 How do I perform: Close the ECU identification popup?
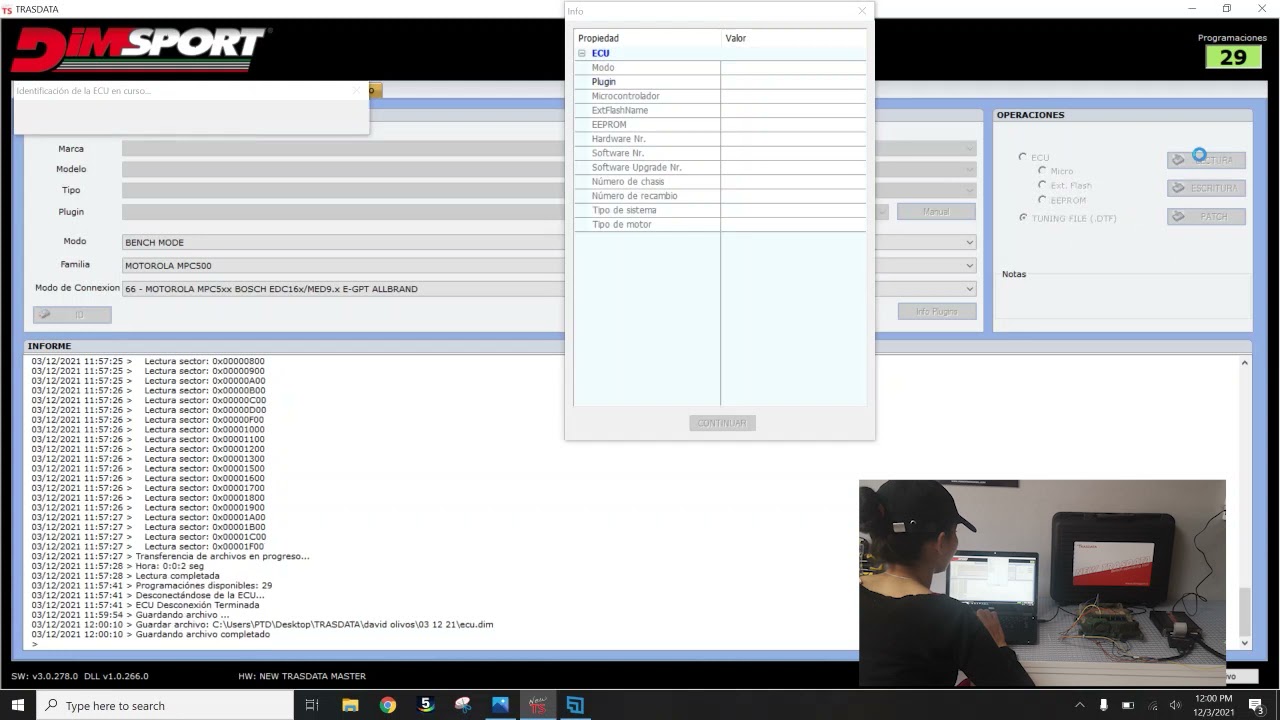pos(357,90)
